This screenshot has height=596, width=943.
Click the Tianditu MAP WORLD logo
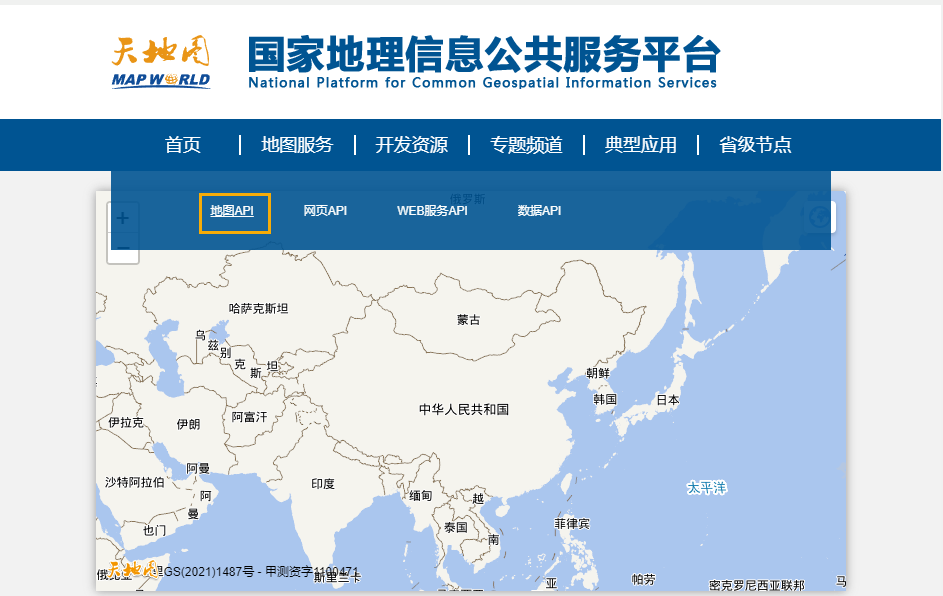pyautogui.click(x=160, y=62)
